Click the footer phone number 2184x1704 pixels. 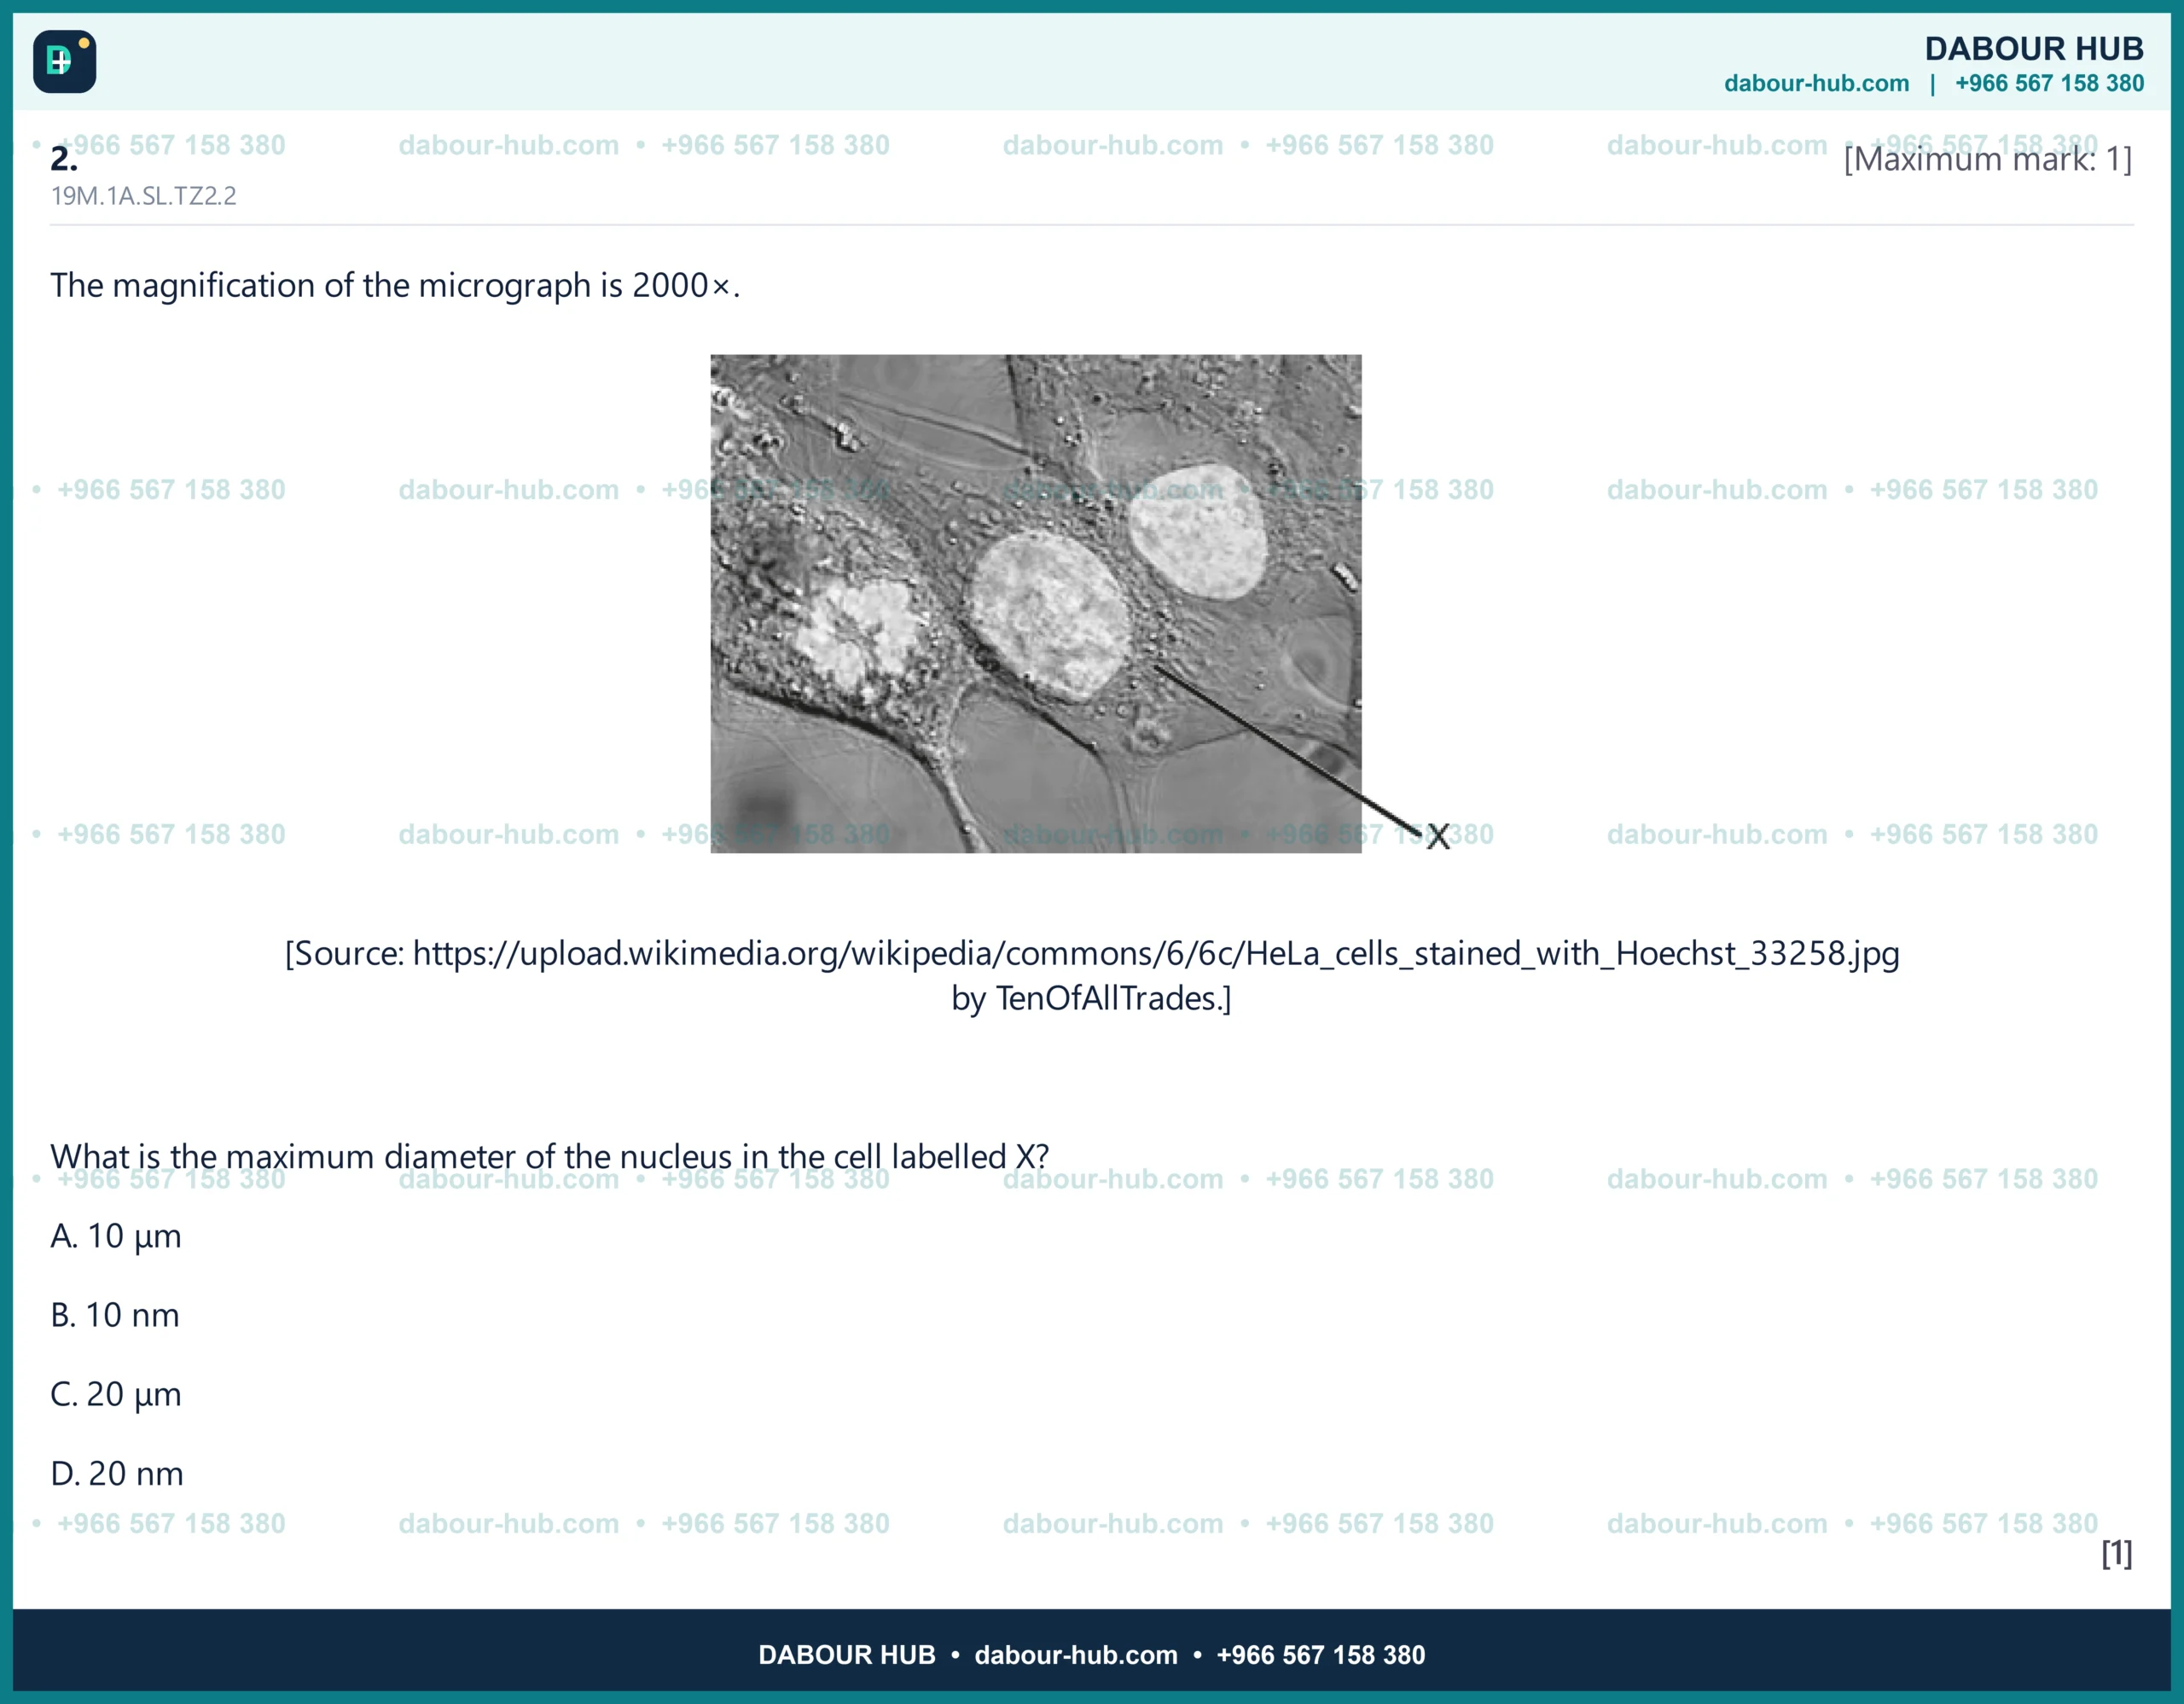point(1320,1655)
